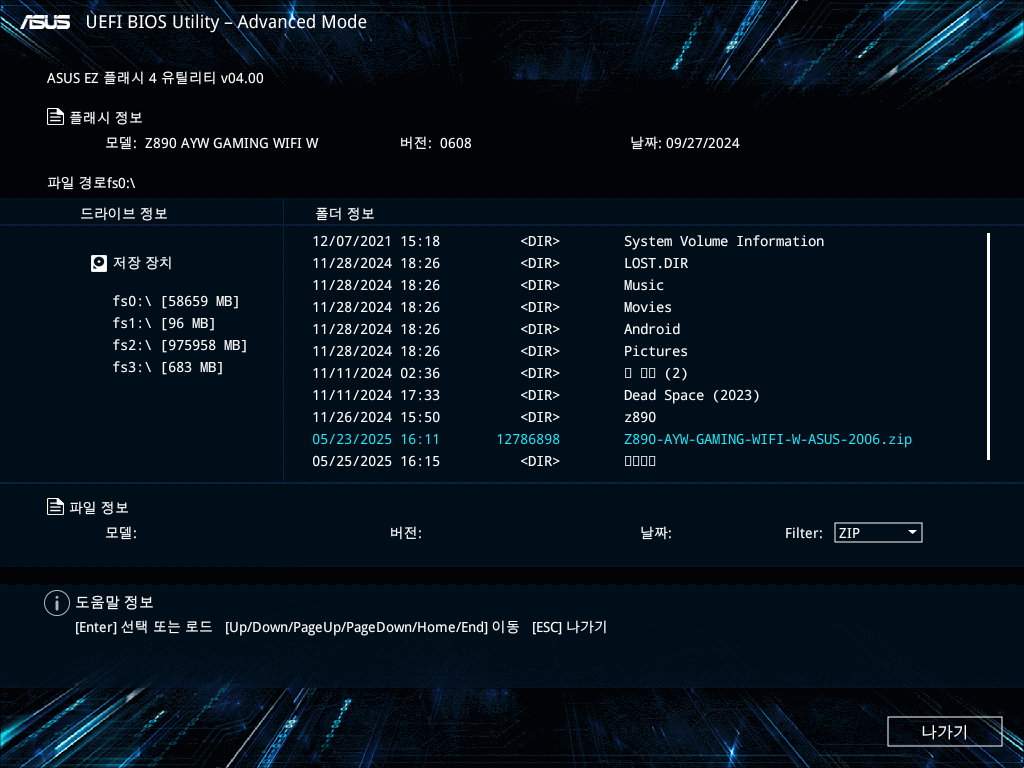Image resolution: width=1024 pixels, height=768 pixels.
Task: Select drive fs0:\ [58659 MB]
Action: [176, 301]
